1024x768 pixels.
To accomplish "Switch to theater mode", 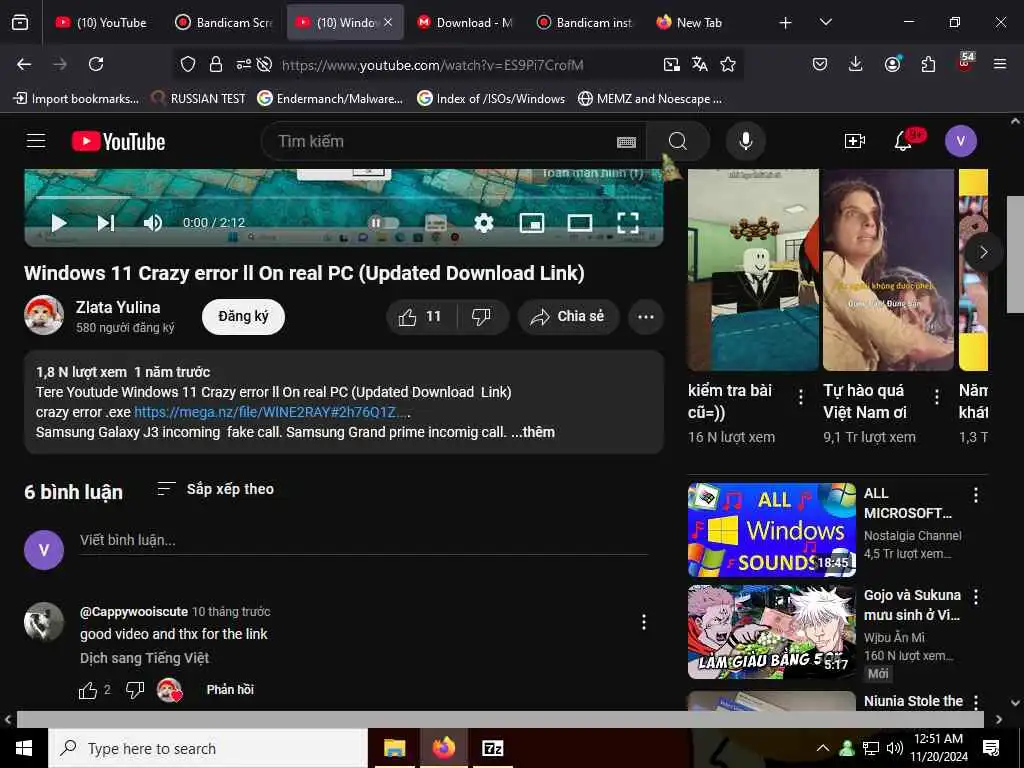I will point(580,223).
